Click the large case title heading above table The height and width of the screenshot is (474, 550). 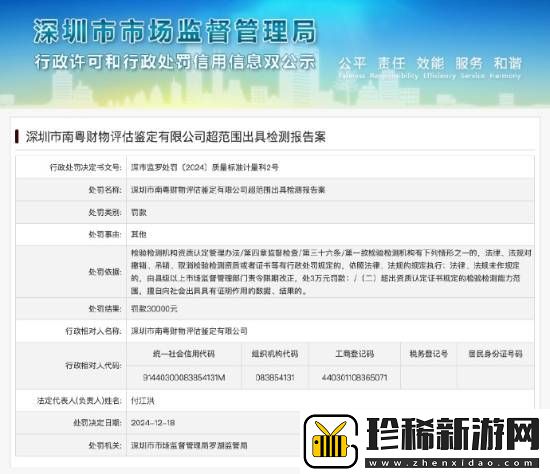coord(175,137)
